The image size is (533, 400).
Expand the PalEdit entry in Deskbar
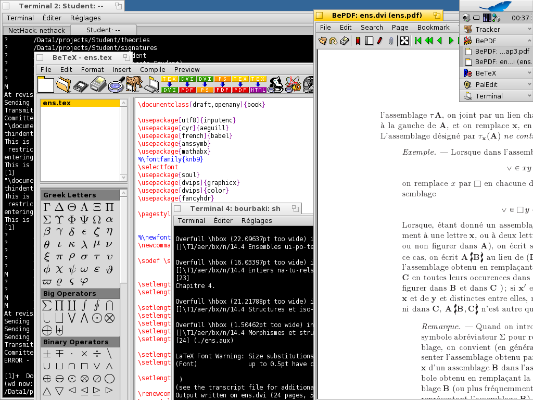(x=529, y=84)
